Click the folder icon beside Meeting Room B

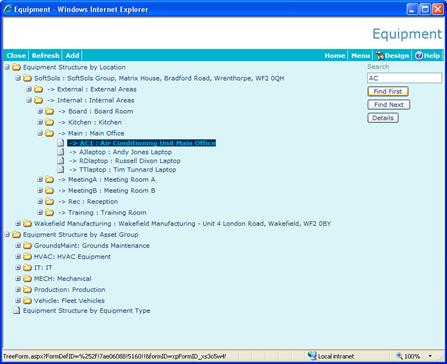(x=50, y=191)
